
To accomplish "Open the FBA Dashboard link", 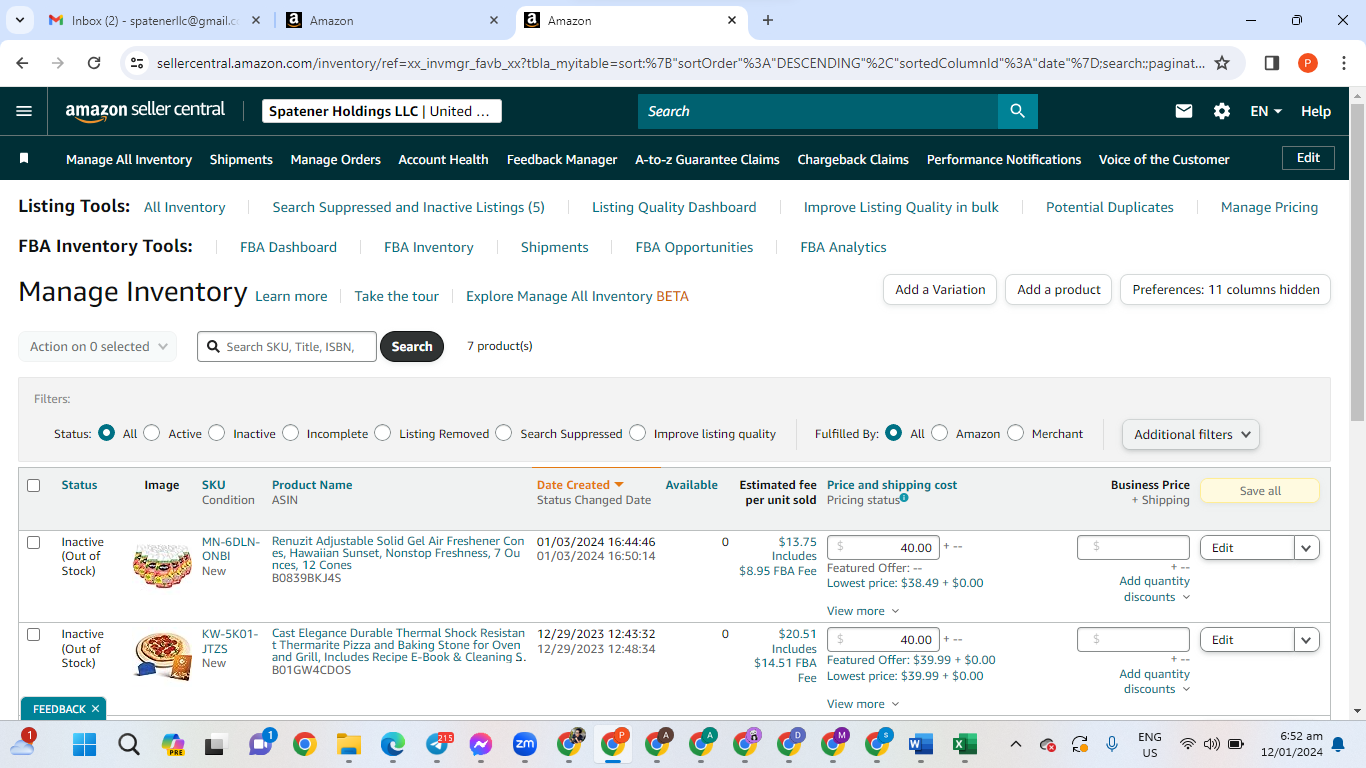I will pos(288,247).
